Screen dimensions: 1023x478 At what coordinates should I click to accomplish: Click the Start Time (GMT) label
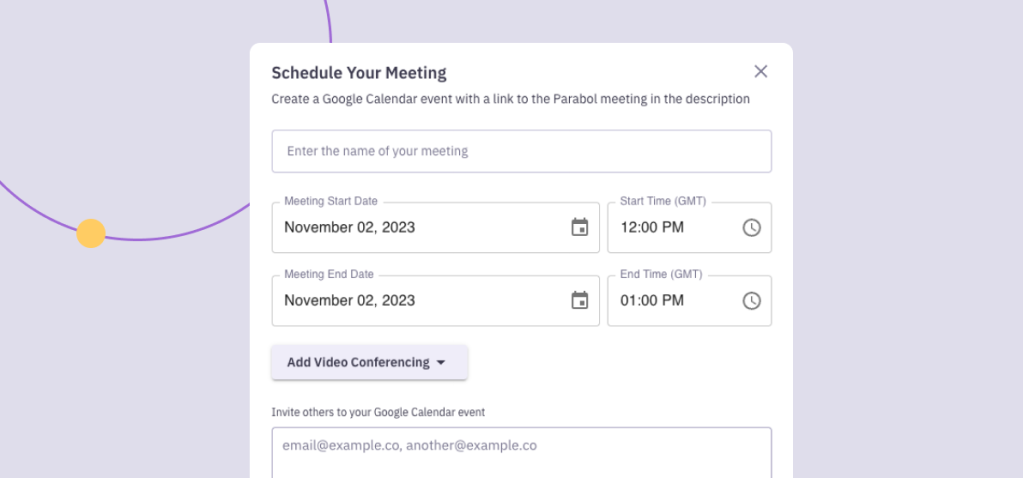tap(663, 202)
